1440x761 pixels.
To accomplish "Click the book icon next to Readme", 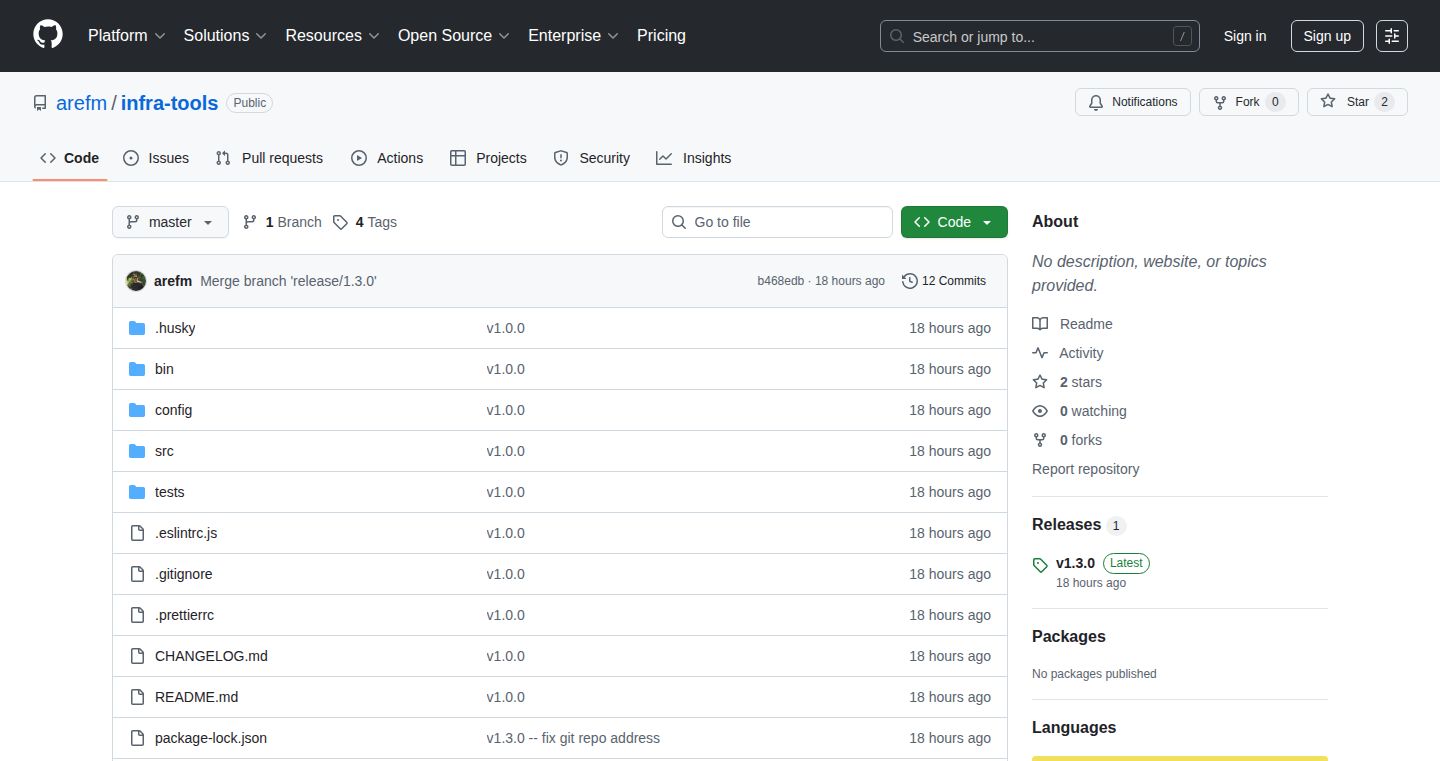I will click(x=1040, y=324).
